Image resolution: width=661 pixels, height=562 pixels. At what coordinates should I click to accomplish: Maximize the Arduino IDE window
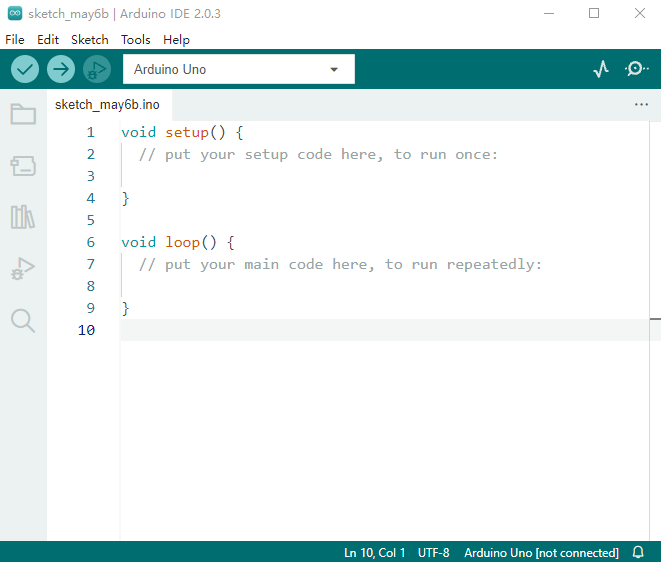coord(594,13)
